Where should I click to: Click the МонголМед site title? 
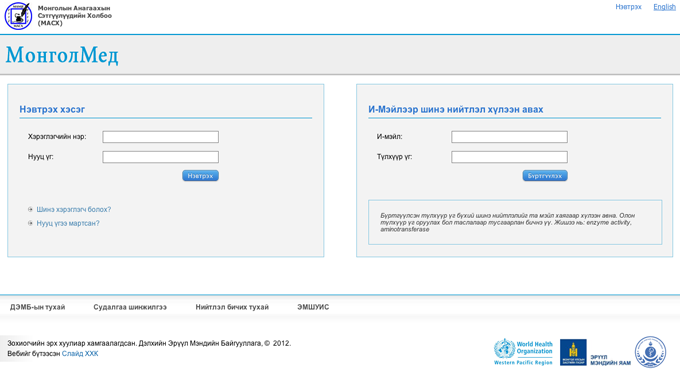point(62,55)
